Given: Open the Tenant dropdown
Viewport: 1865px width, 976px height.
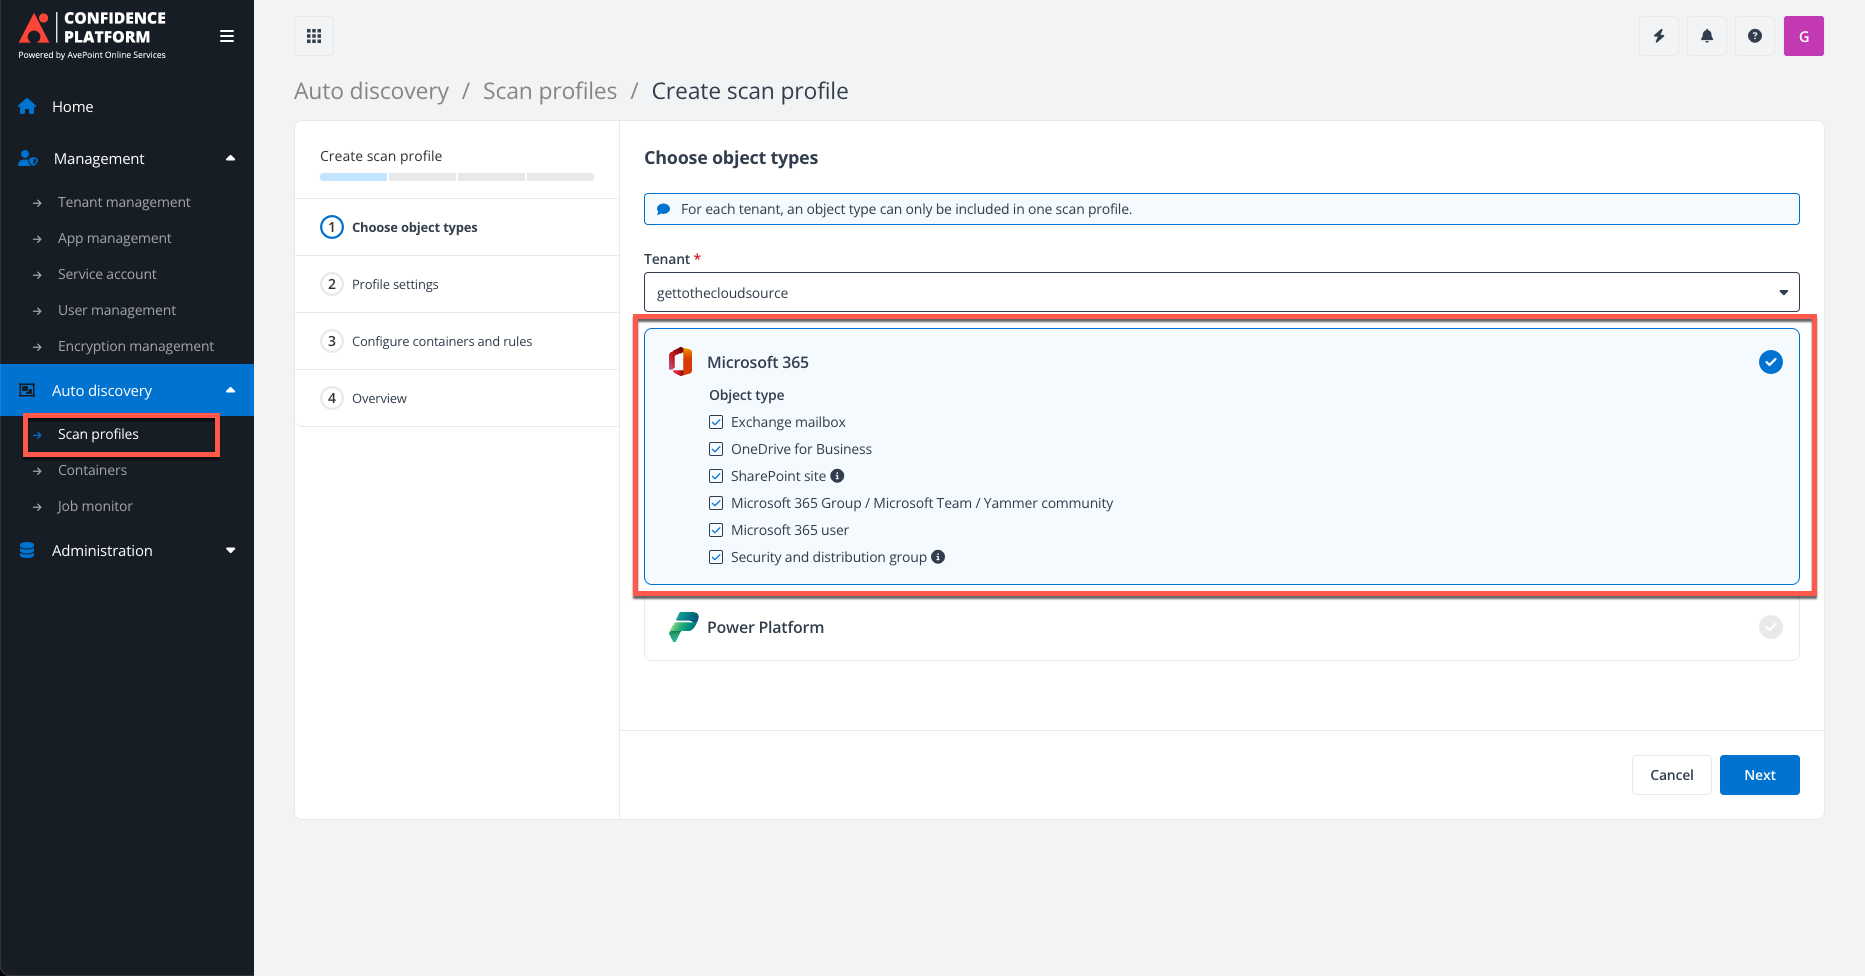Looking at the screenshot, I should click(1784, 292).
